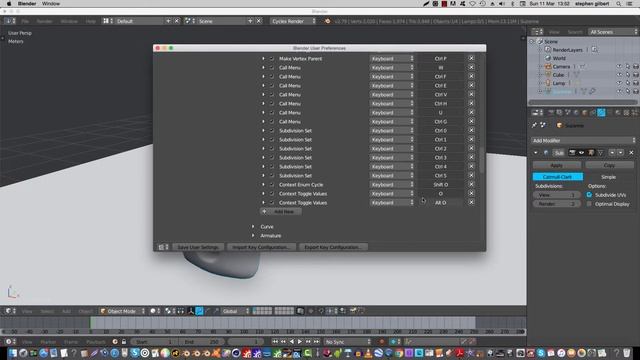Image resolution: width=640 pixels, height=360 pixels.
Task: Toggle checkbox for Make Vertex Parent keymap
Action: [272, 58]
